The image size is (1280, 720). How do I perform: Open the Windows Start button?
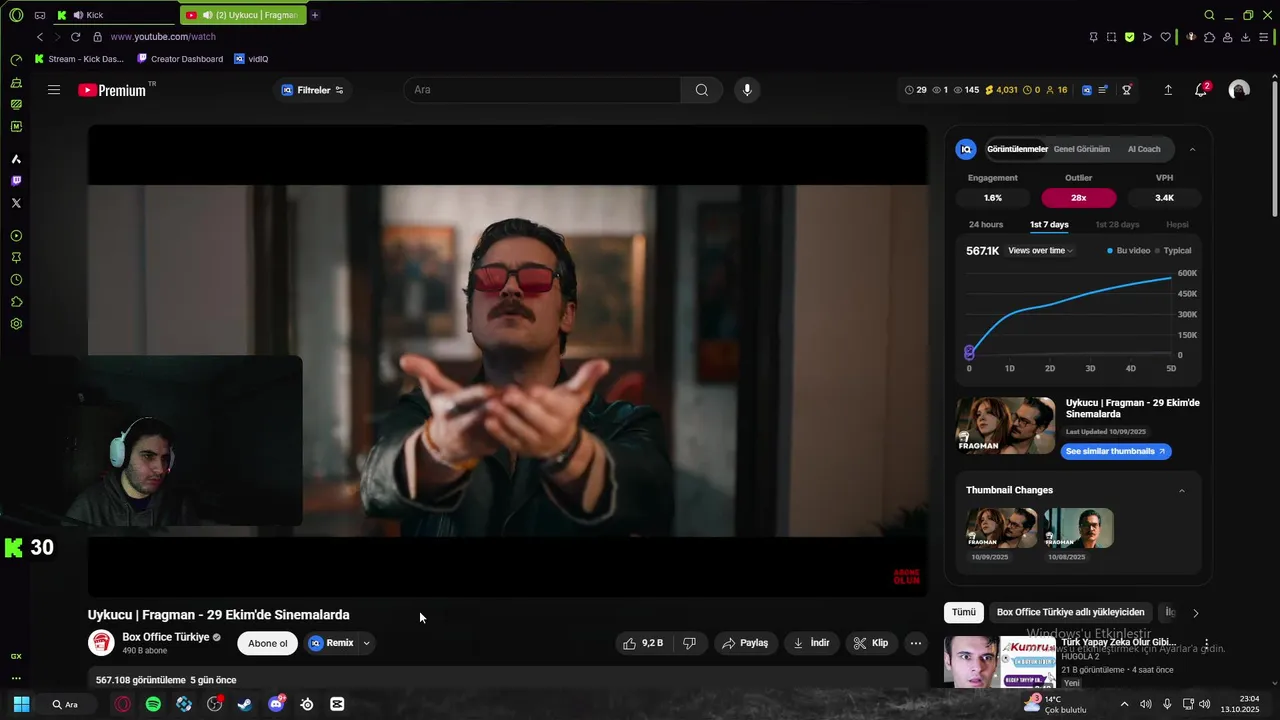[x=21, y=704]
